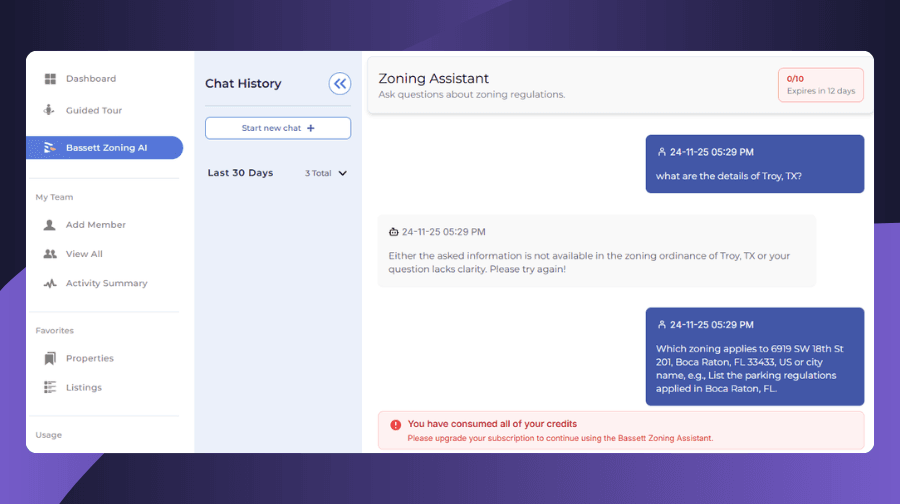Click the Guided Tour icon
This screenshot has height=504, width=900.
tap(49, 110)
